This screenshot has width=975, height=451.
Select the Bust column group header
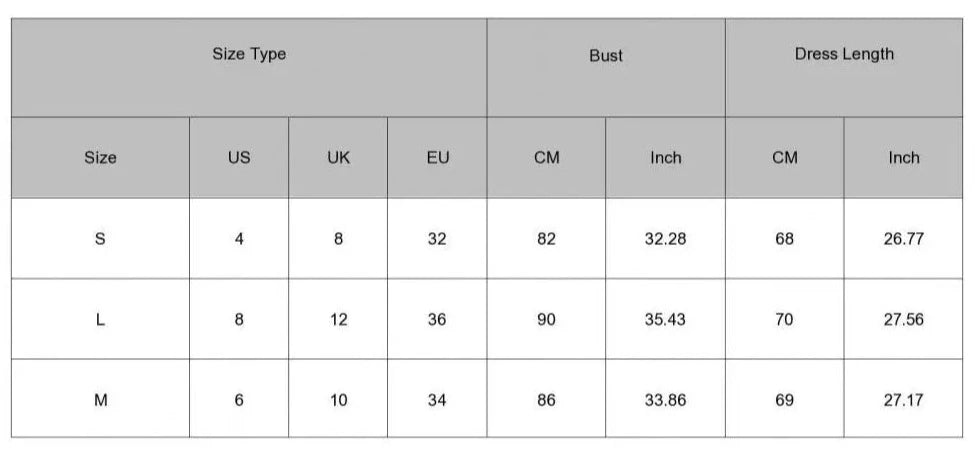(606, 56)
